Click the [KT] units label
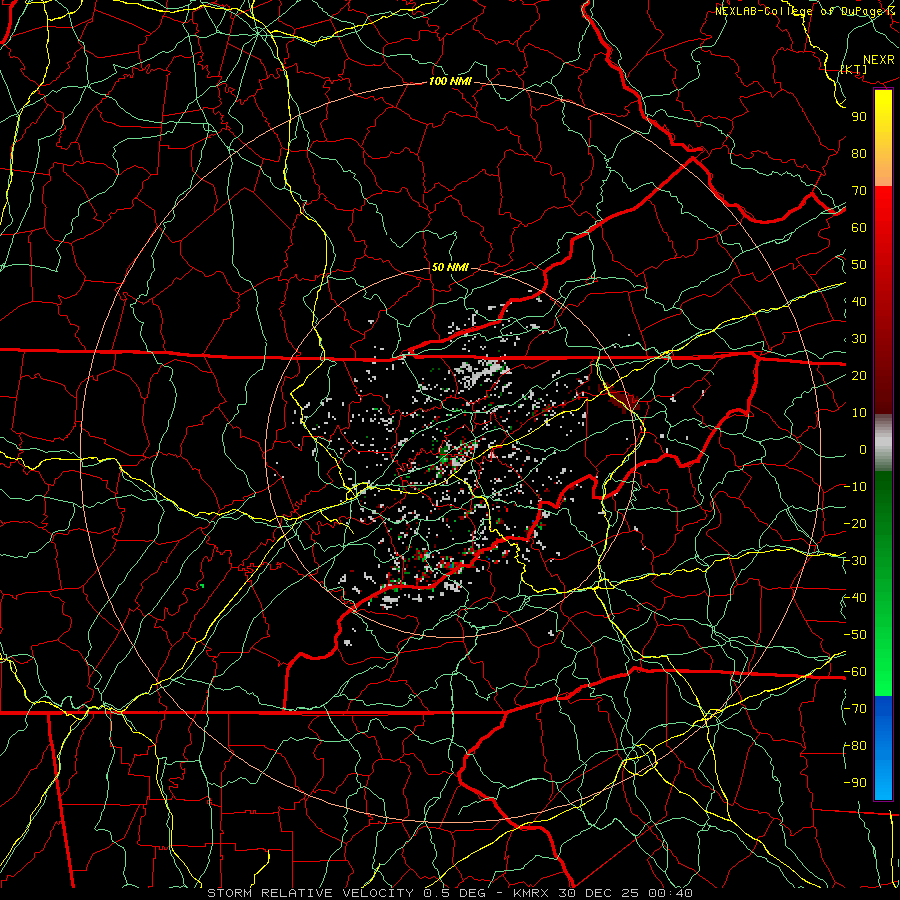 point(854,69)
